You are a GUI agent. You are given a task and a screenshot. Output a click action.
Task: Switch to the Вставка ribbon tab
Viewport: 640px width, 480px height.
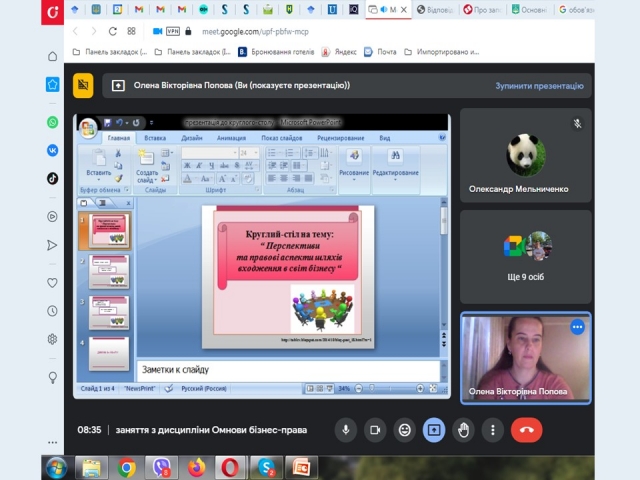pos(155,137)
